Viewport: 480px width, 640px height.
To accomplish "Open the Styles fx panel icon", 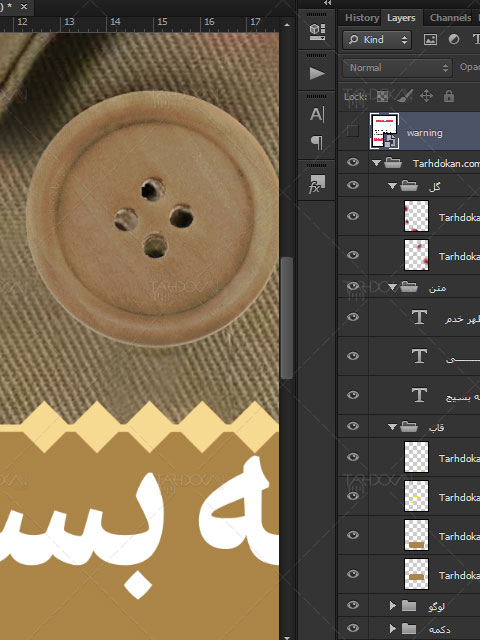I will coord(317,184).
